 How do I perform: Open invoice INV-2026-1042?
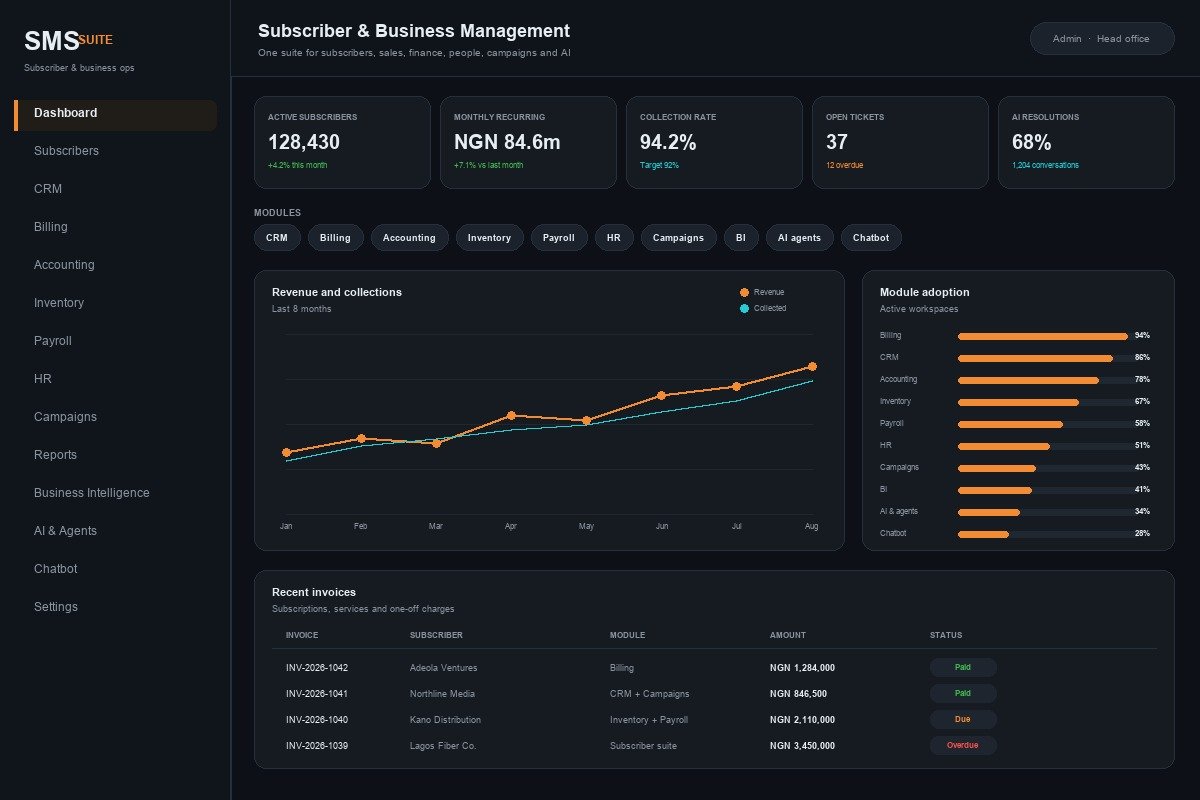tap(317, 668)
